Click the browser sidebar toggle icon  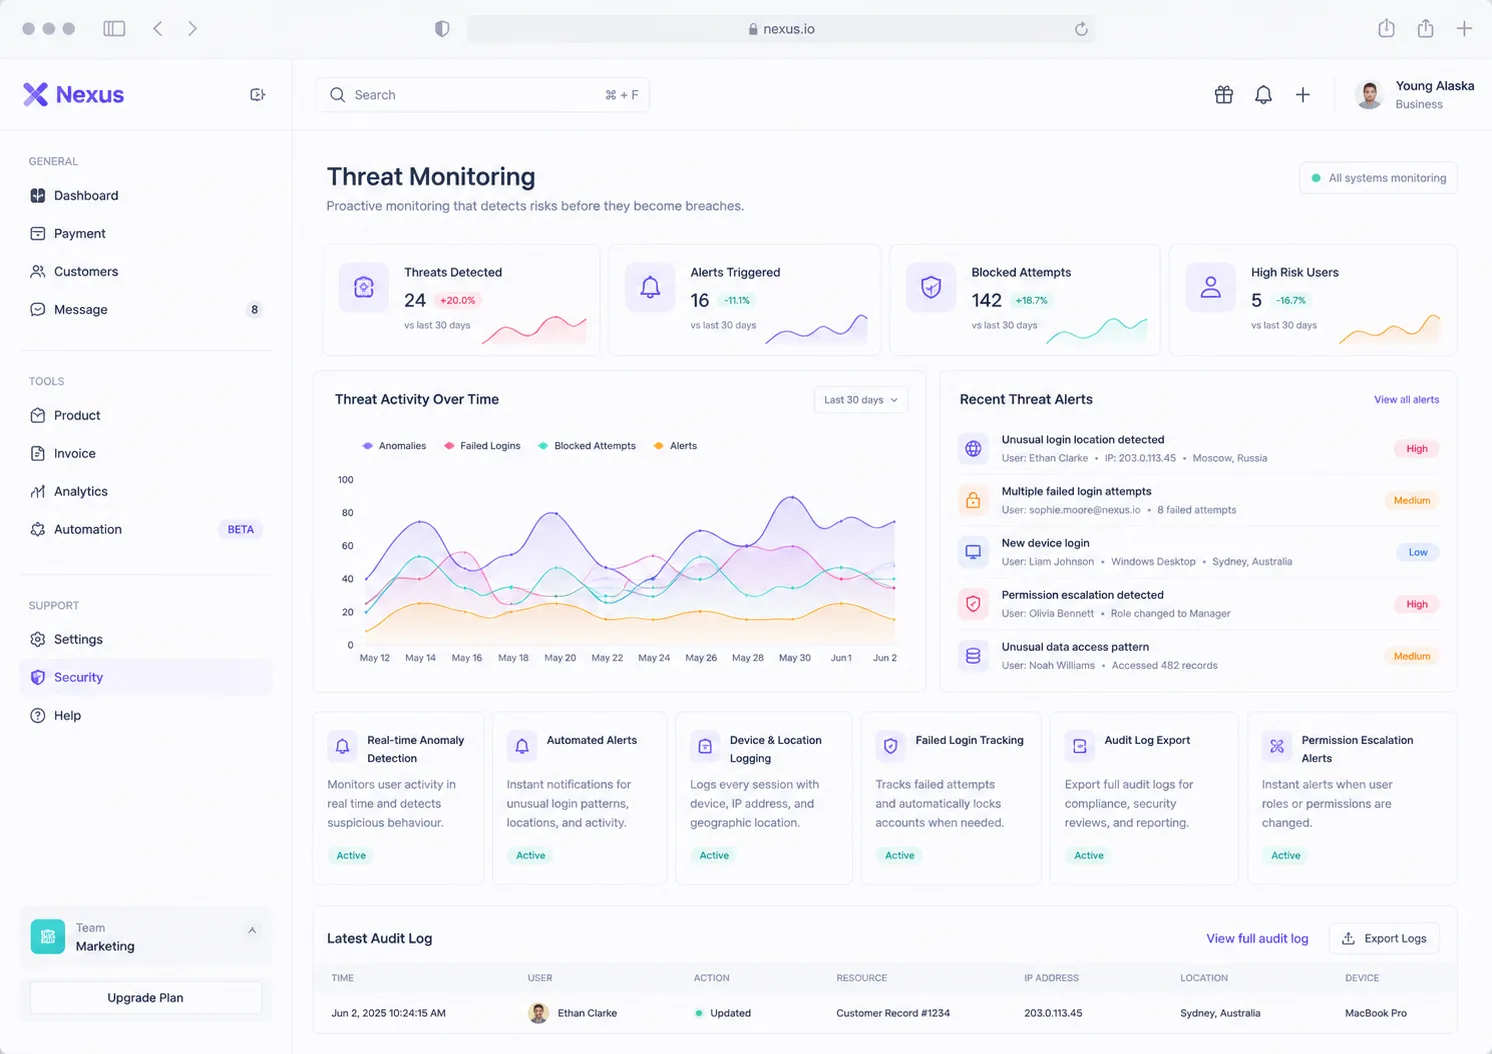tap(114, 28)
